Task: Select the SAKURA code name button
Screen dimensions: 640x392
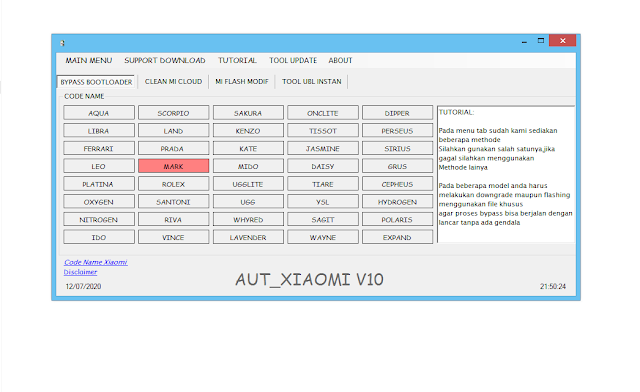Action: tap(248, 113)
